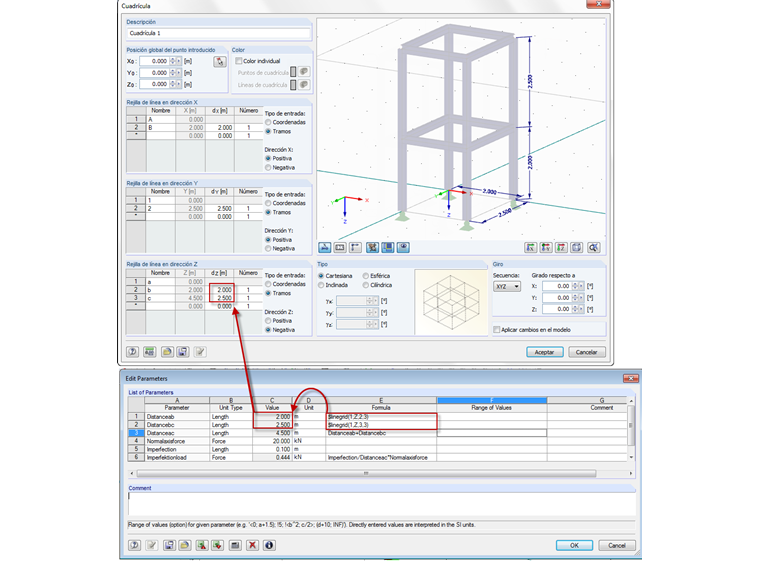
Task: Open help in the Cuadrícula dialog
Action: pos(133,352)
